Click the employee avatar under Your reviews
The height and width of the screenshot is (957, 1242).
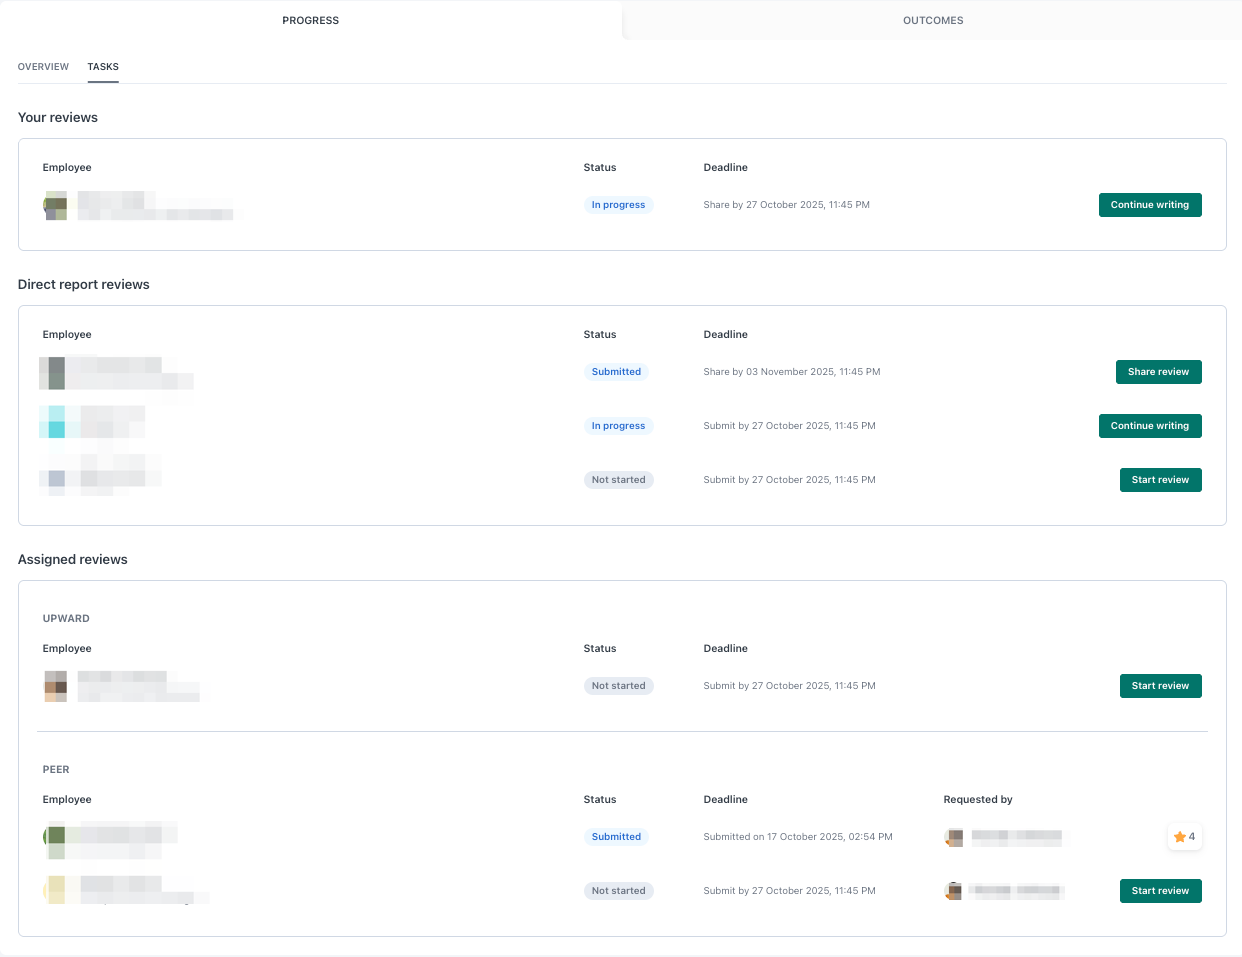coord(56,206)
